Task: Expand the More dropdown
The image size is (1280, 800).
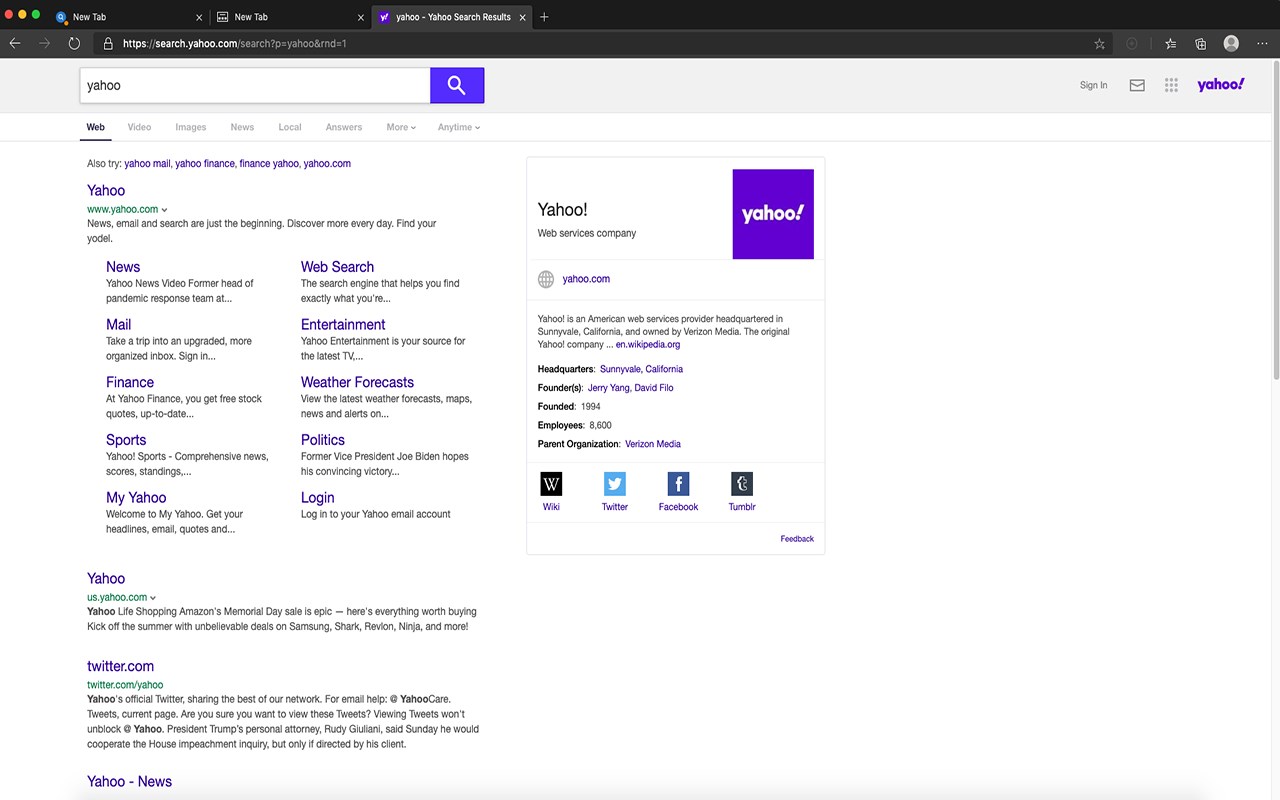Action: [401, 127]
